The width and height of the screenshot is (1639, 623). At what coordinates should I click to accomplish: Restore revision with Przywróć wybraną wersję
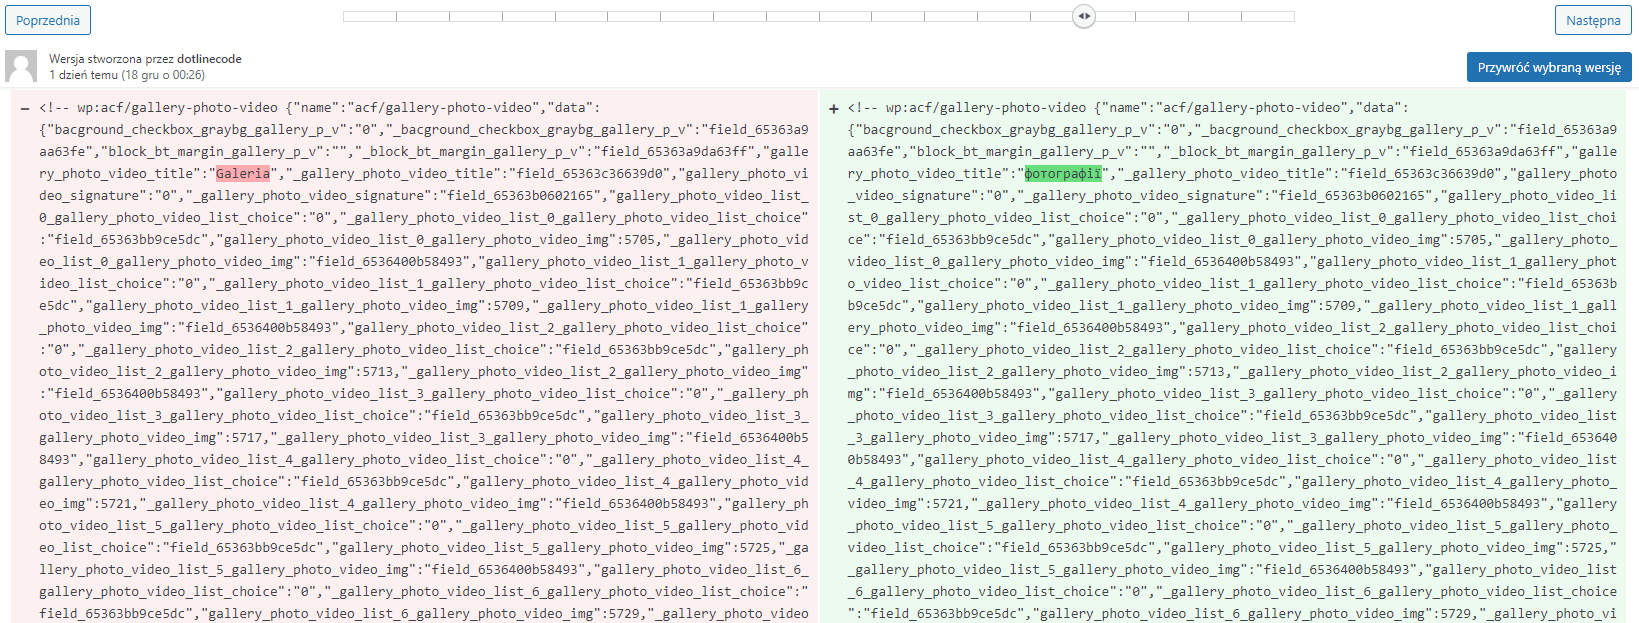pyautogui.click(x=1549, y=67)
